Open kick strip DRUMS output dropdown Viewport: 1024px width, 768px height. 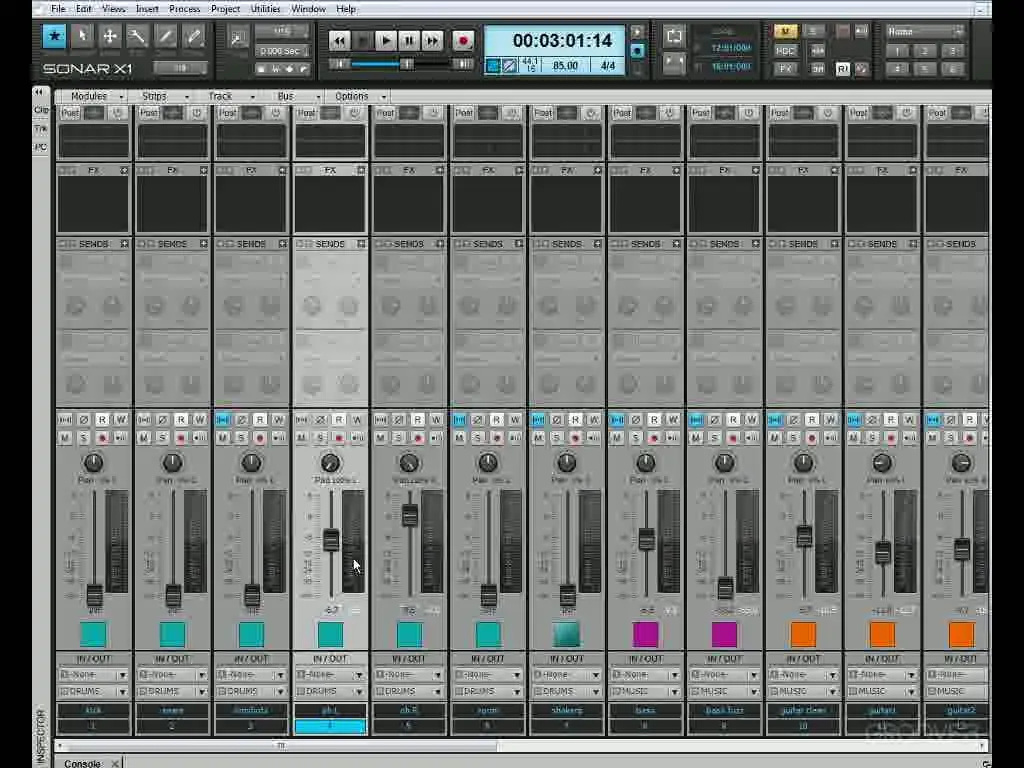tap(93, 691)
